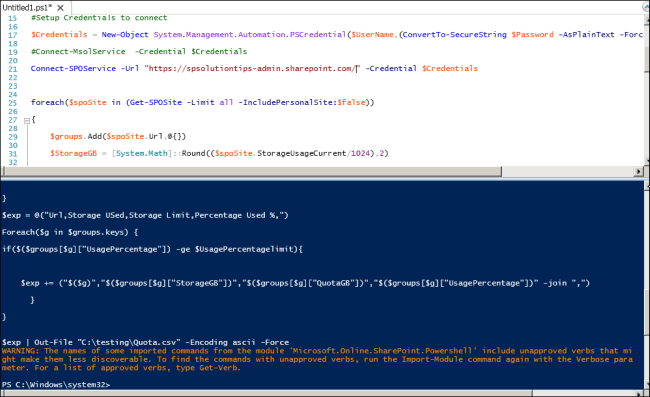Click 'StorageUsageCurrent' property on line 31
The height and width of the screenshot is (397, 650).
pos(301,153)
